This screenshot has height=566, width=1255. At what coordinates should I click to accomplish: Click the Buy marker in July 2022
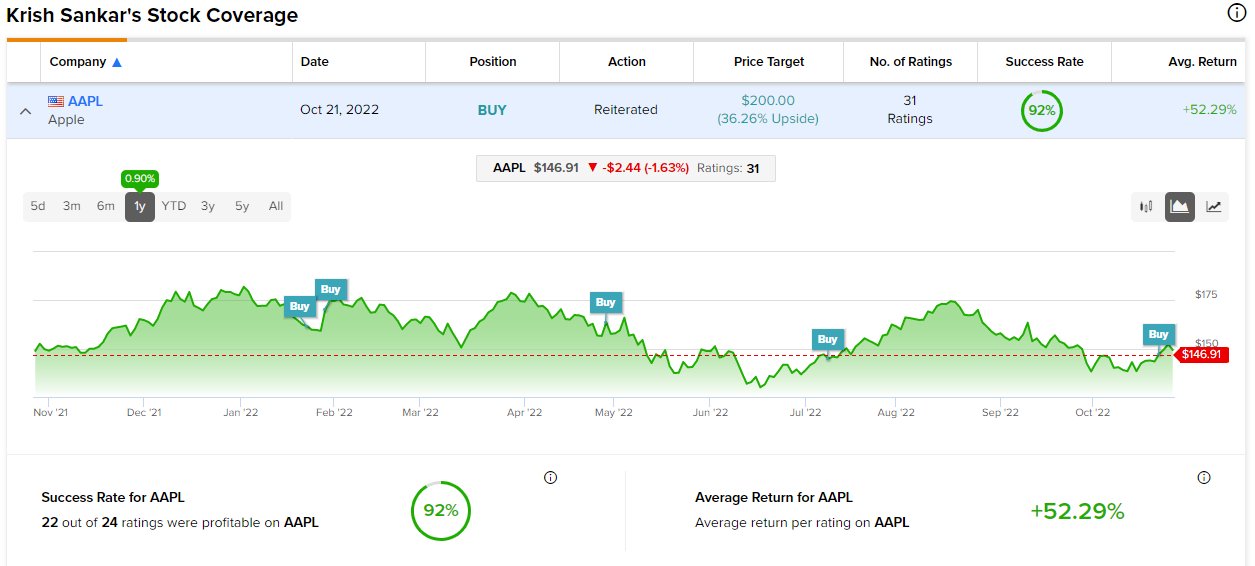click(827, 339)
